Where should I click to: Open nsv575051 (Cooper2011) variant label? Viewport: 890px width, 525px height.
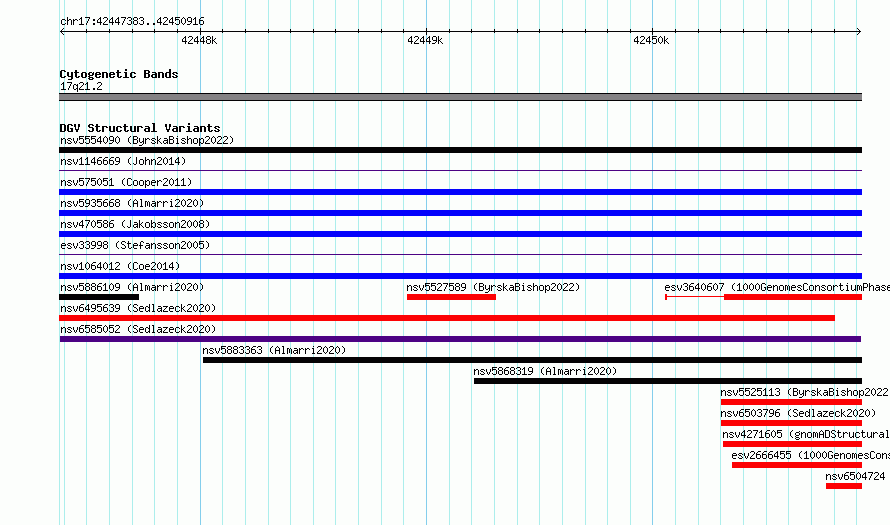[126, 182]
